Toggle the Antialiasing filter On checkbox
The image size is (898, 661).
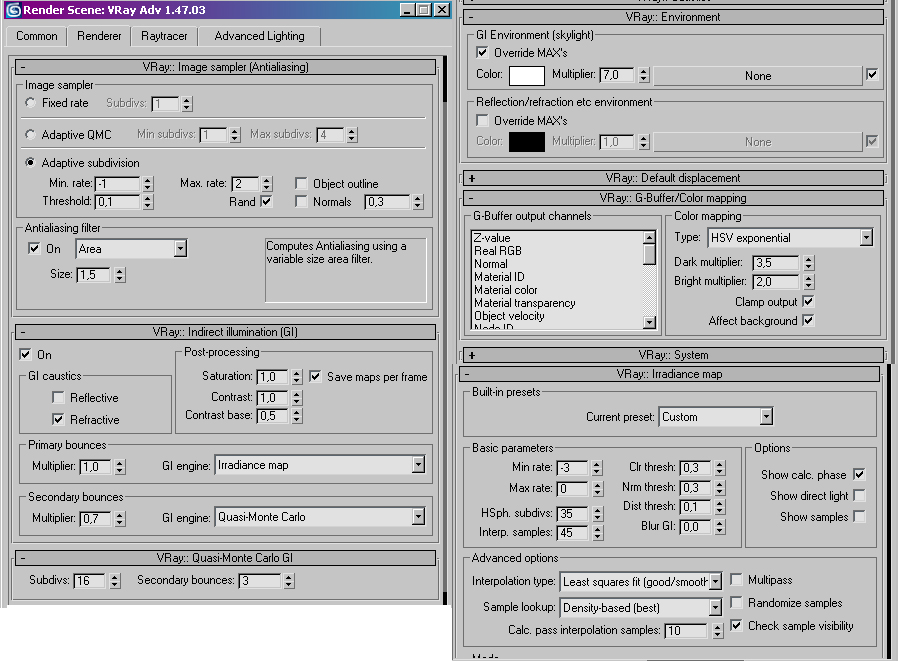click(34, 249)
